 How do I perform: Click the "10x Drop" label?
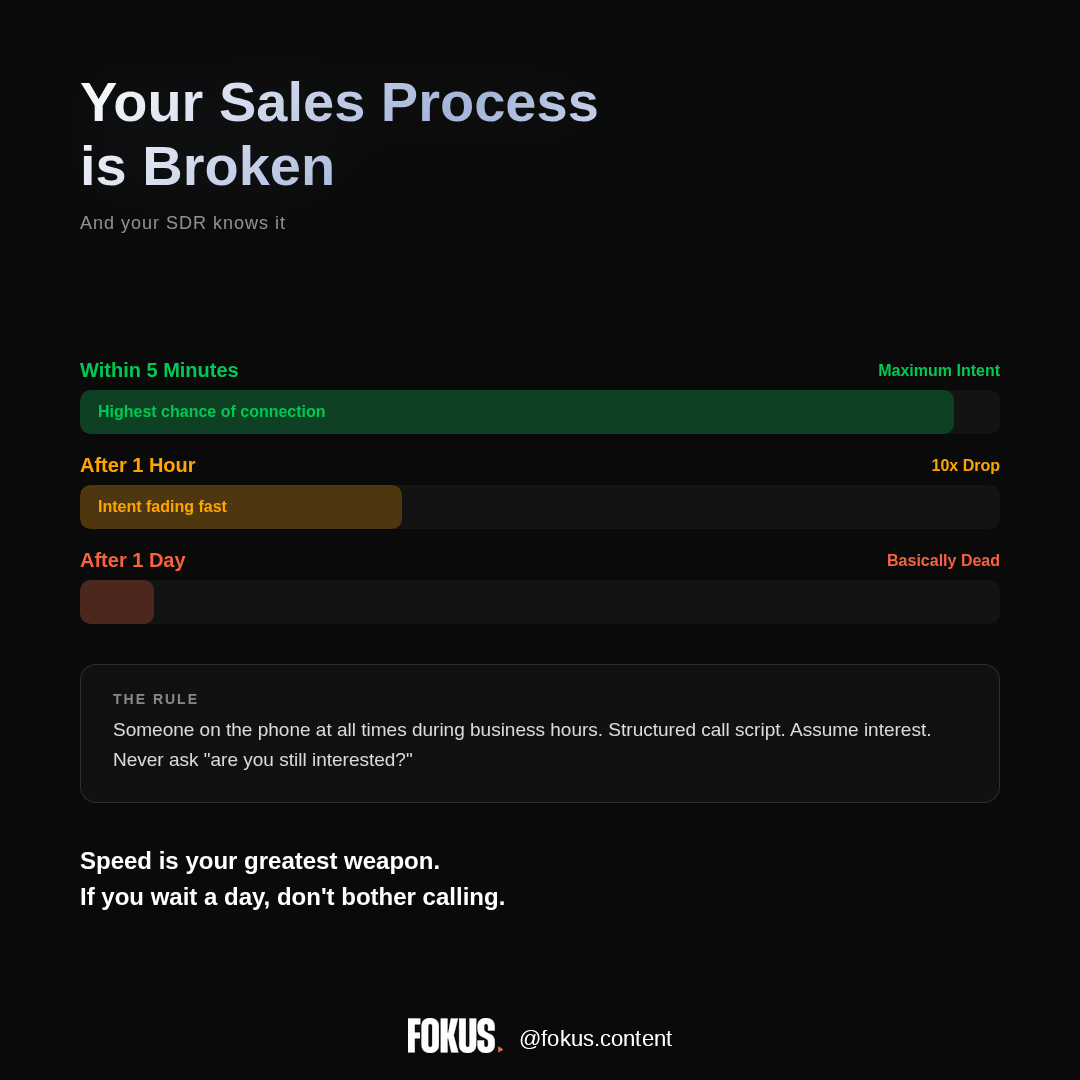coord(965,466)
